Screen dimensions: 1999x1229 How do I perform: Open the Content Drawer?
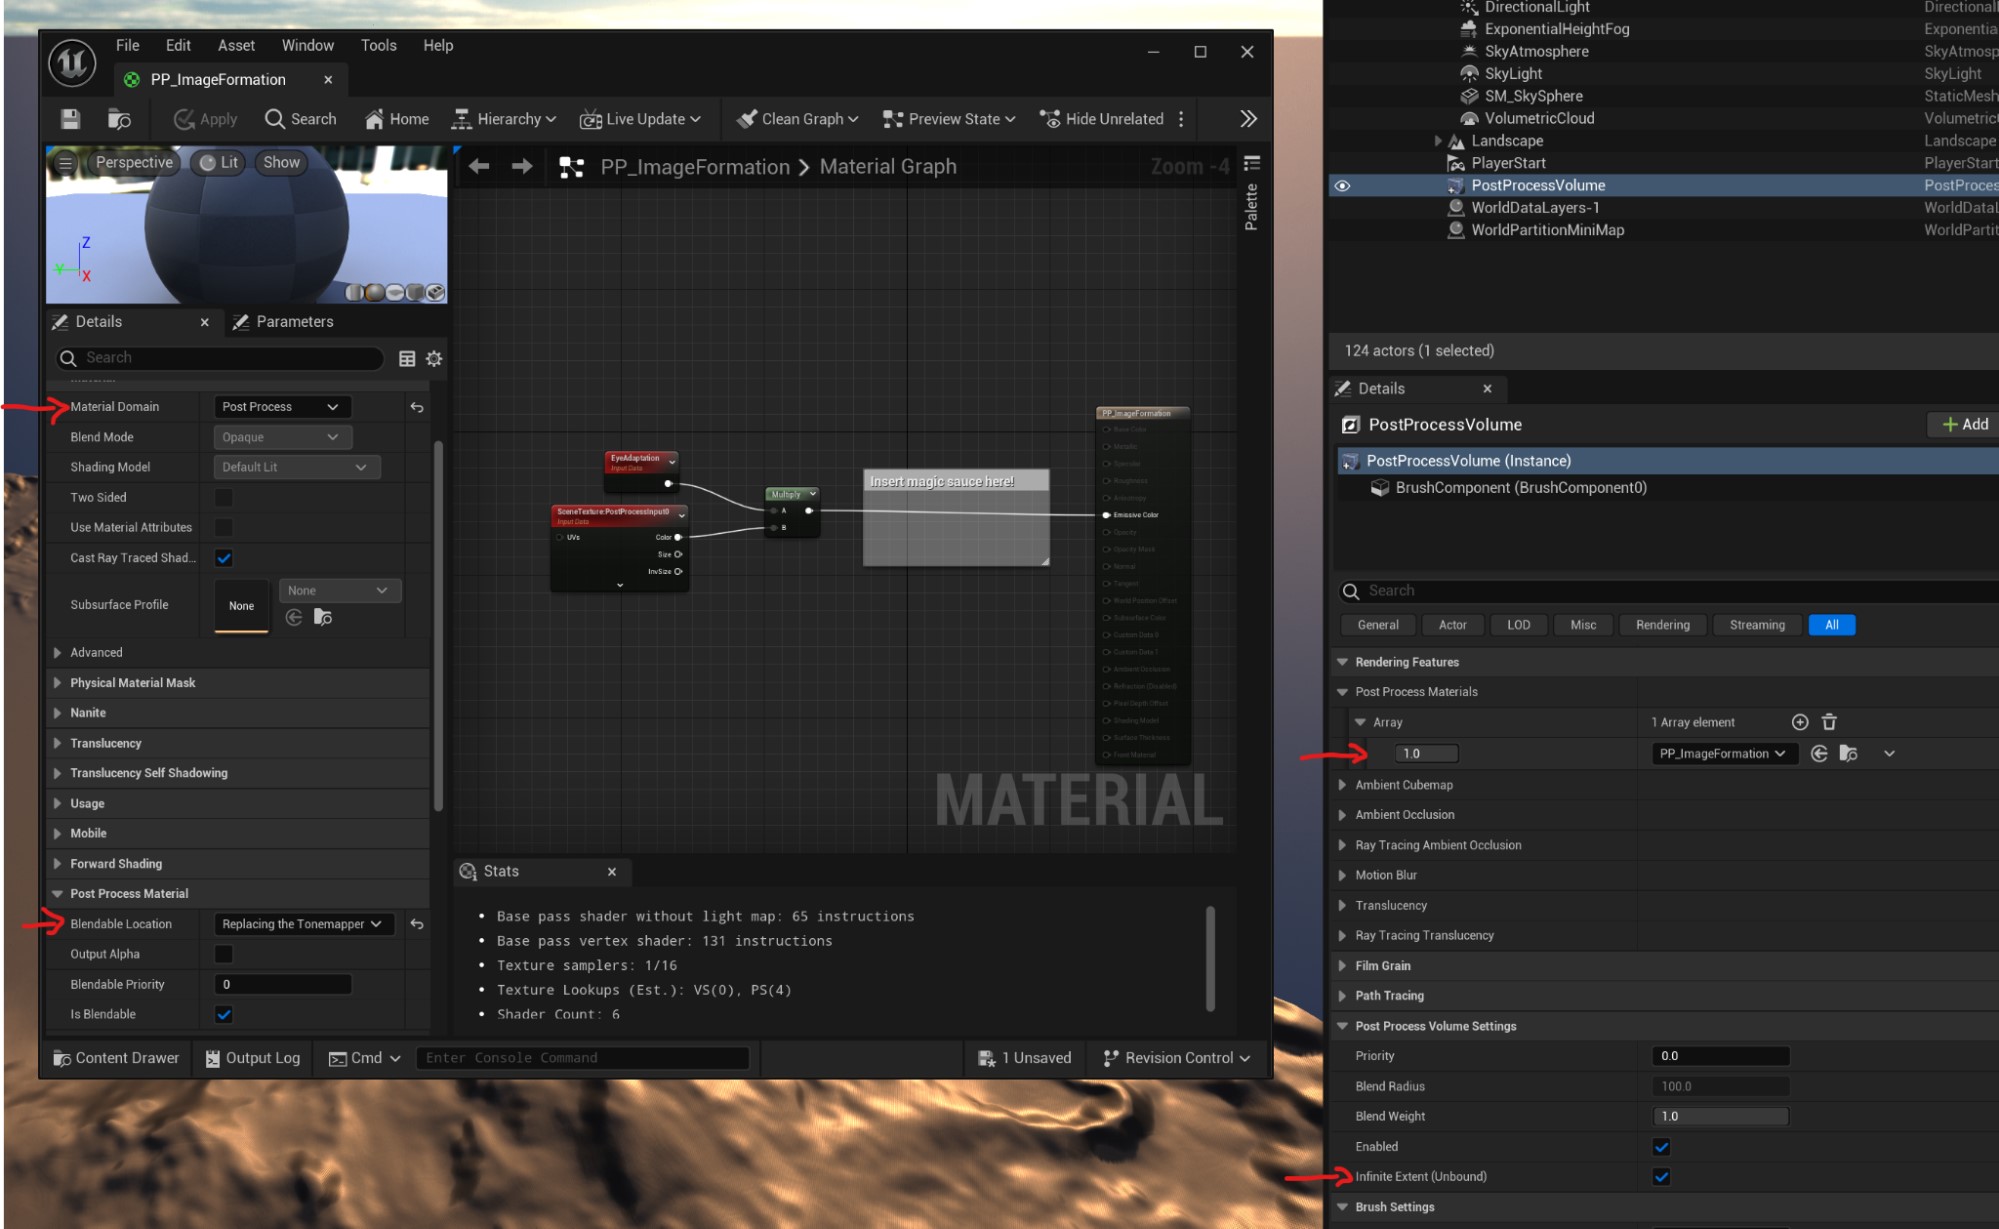[116, 1058]
